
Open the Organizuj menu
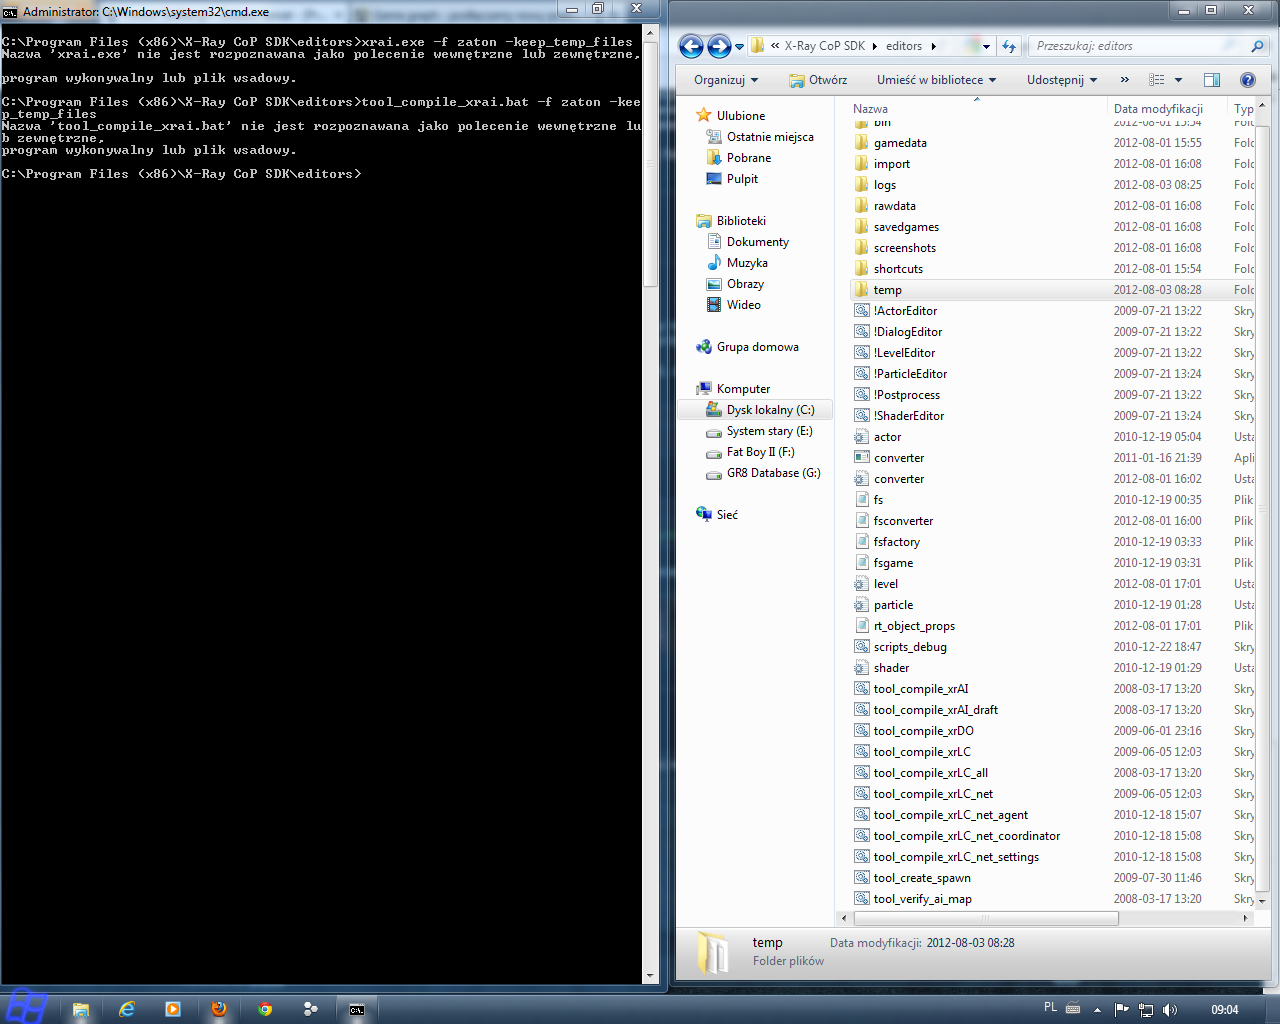726,80
